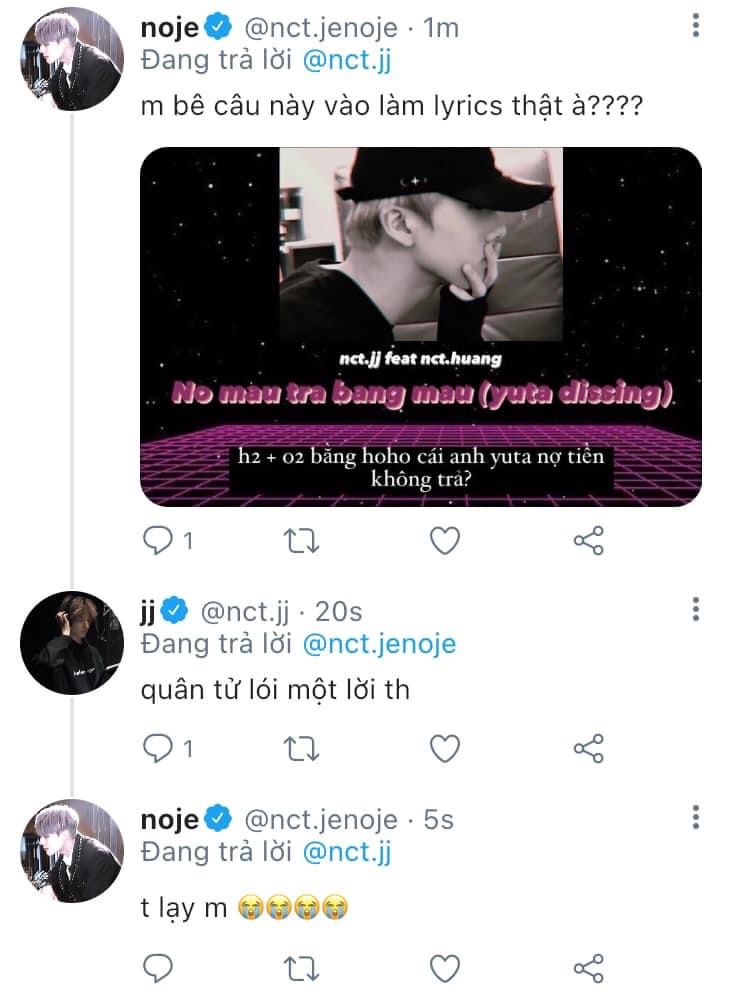Share noje's first tweet with video
Screen dimensions: 750x997
[588, 541]
